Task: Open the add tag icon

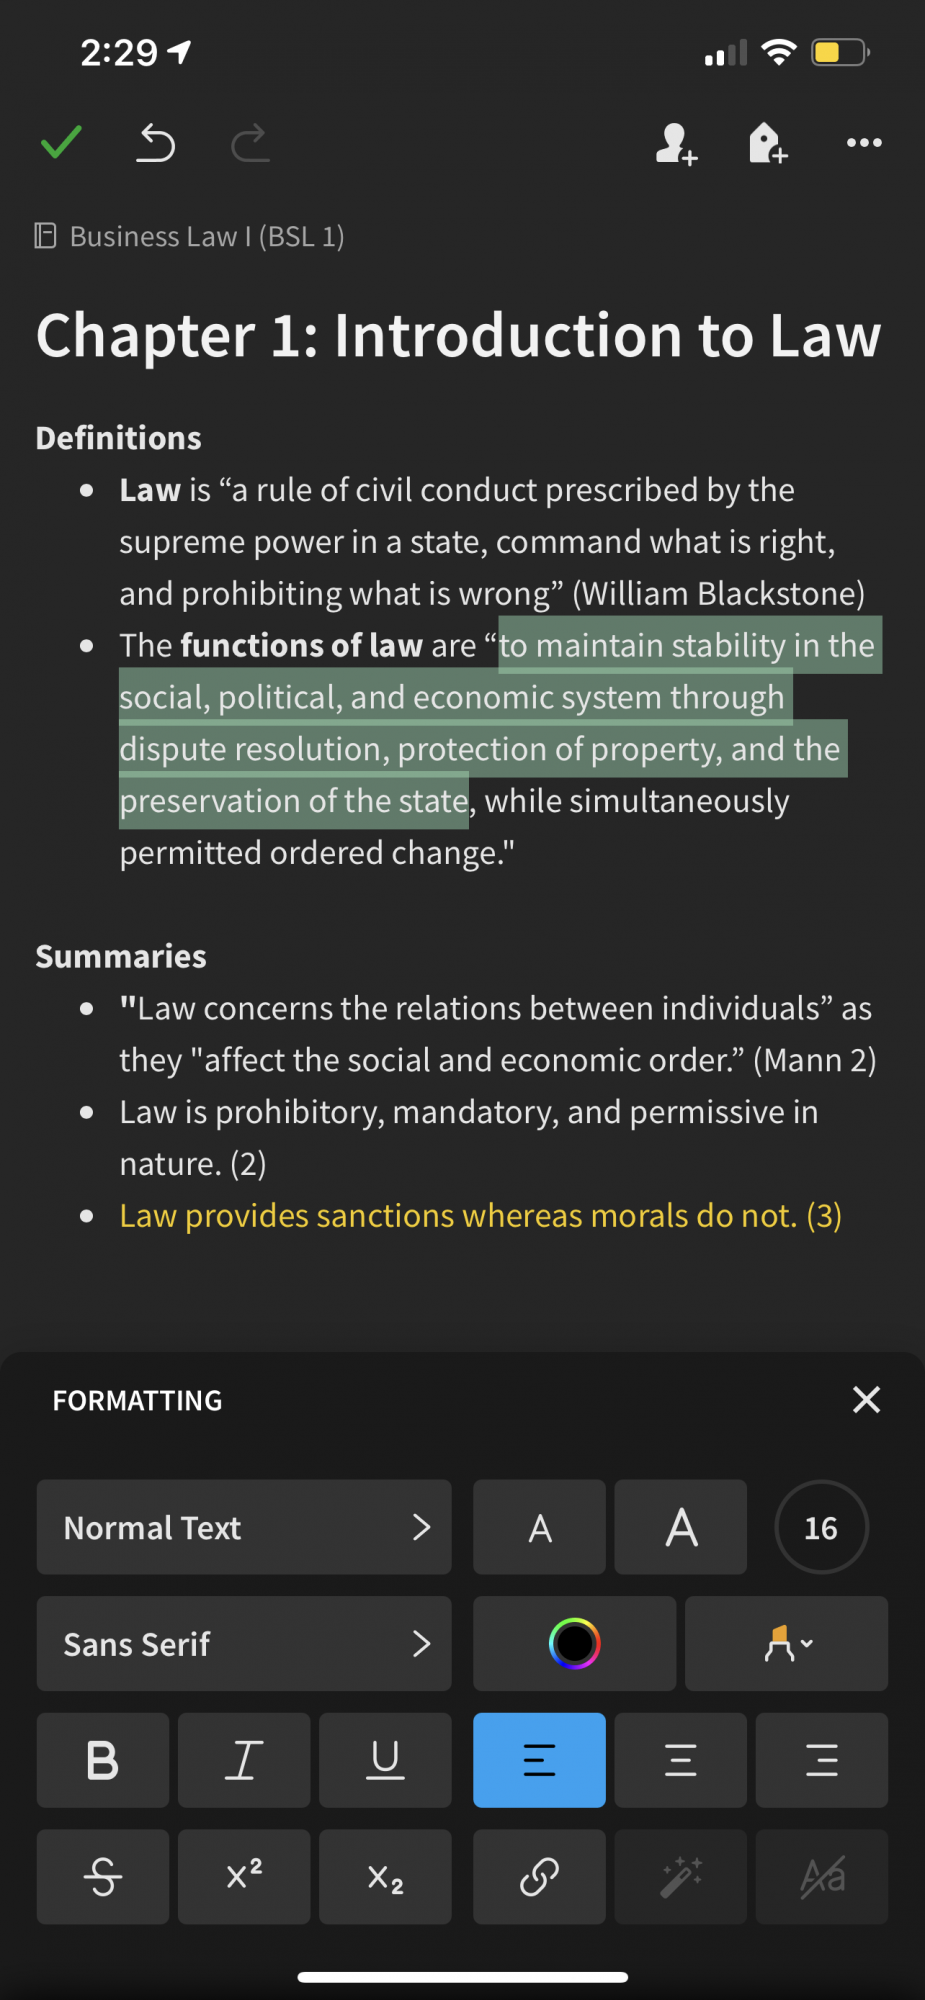Action: [768, 143]
